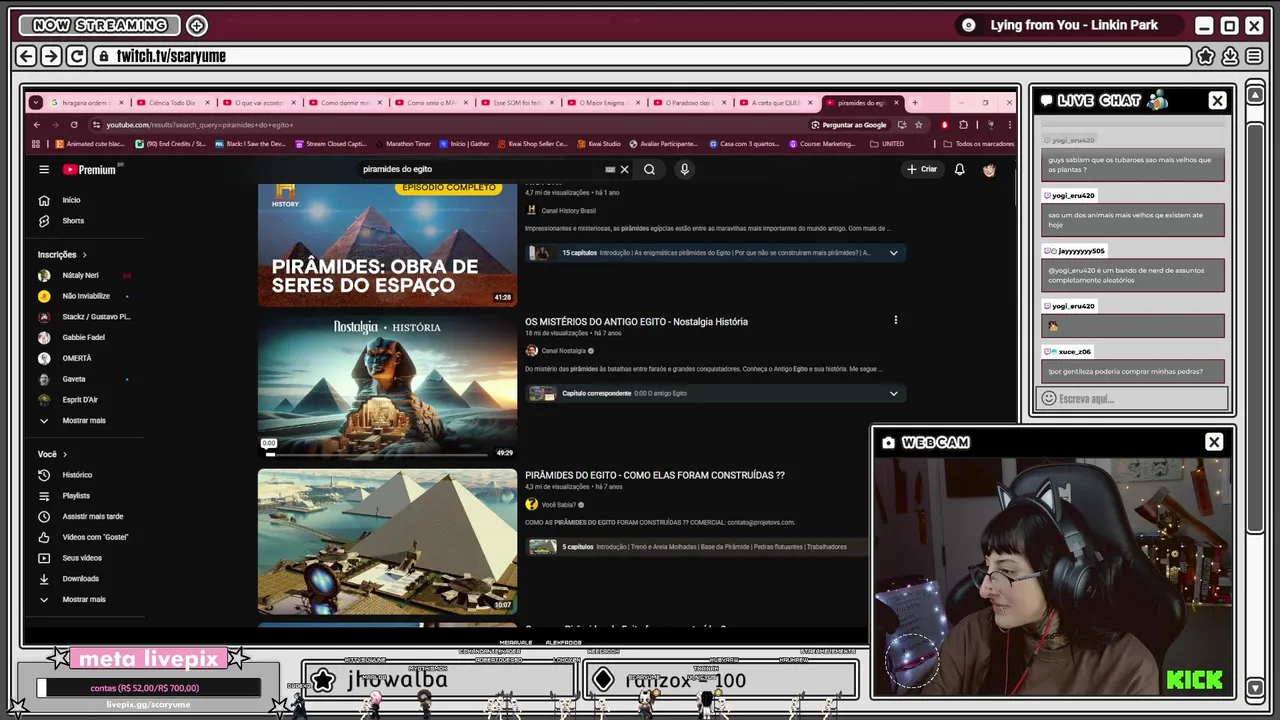The image size is (1280, 720).
Task: Open options menu for Nostalgia História video
Action: click(895, 320)
